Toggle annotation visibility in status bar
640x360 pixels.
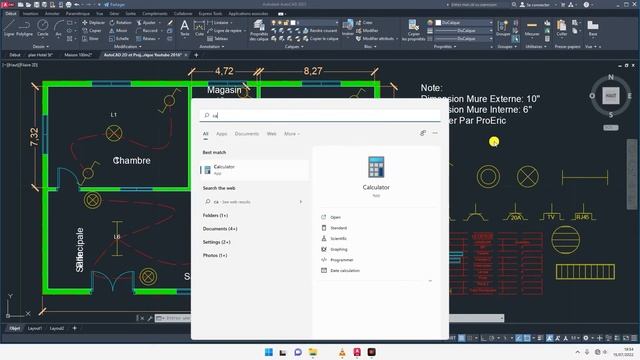[x=550, y=338]
